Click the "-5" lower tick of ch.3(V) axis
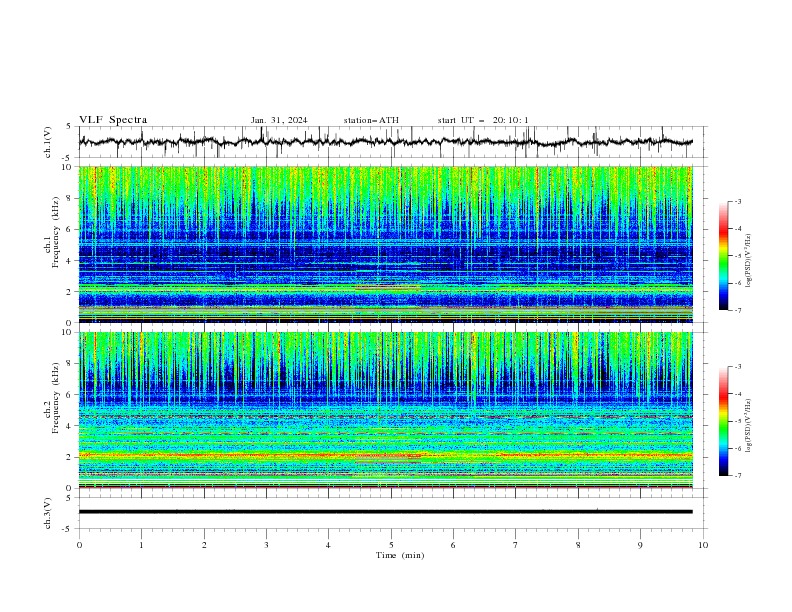 (68, 529)
